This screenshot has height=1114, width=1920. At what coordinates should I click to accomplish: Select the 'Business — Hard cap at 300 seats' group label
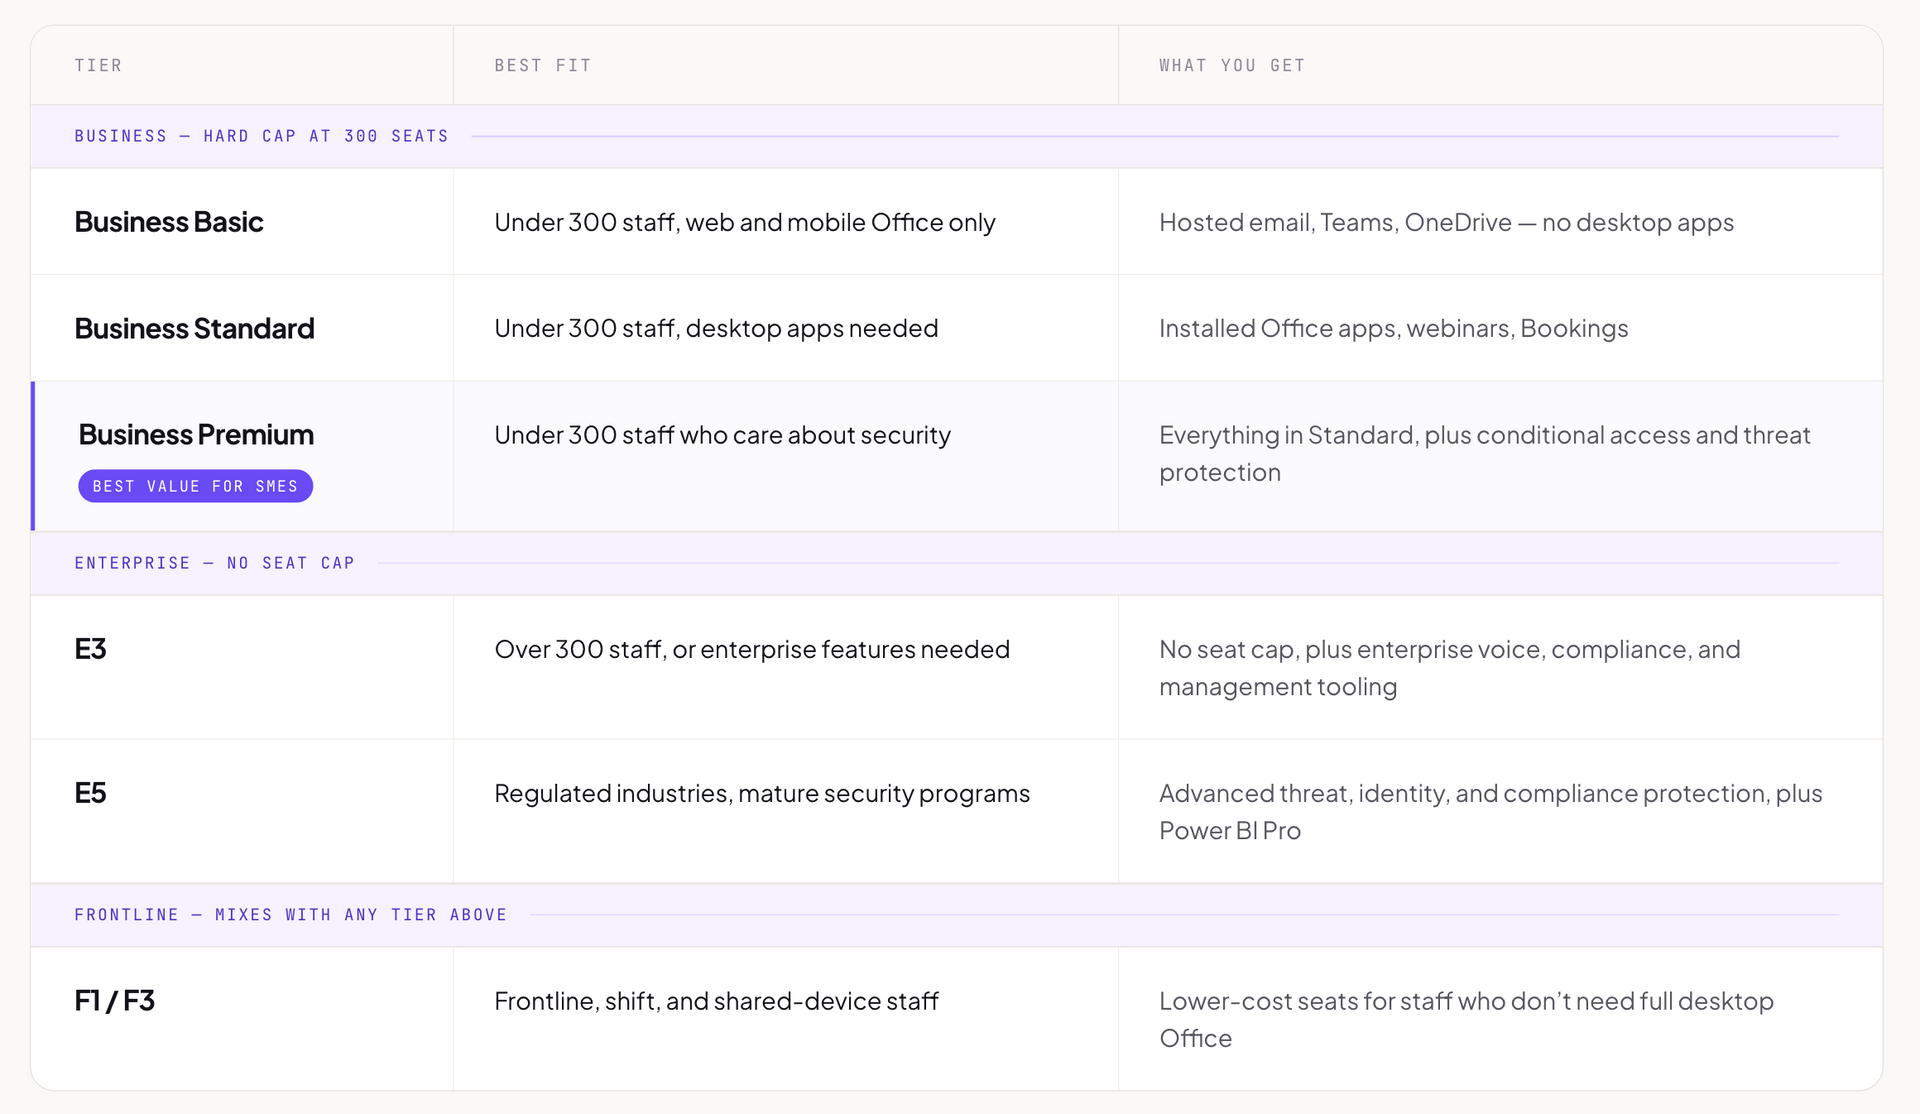pyautogui.click(x=261, y=136)
